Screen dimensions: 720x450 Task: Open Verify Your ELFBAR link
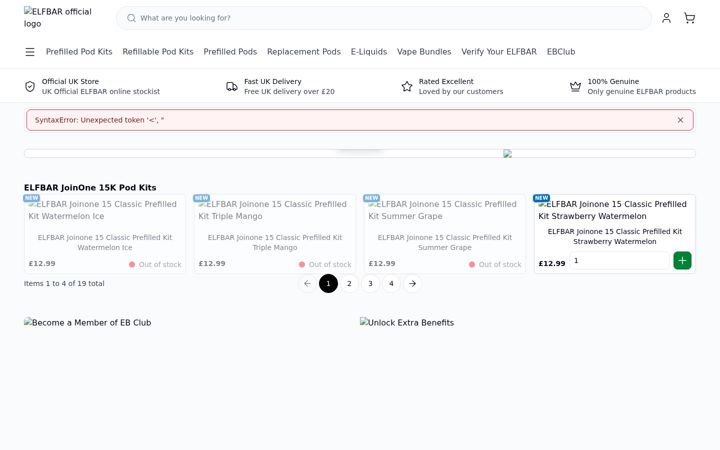click(x=499, y=52)
